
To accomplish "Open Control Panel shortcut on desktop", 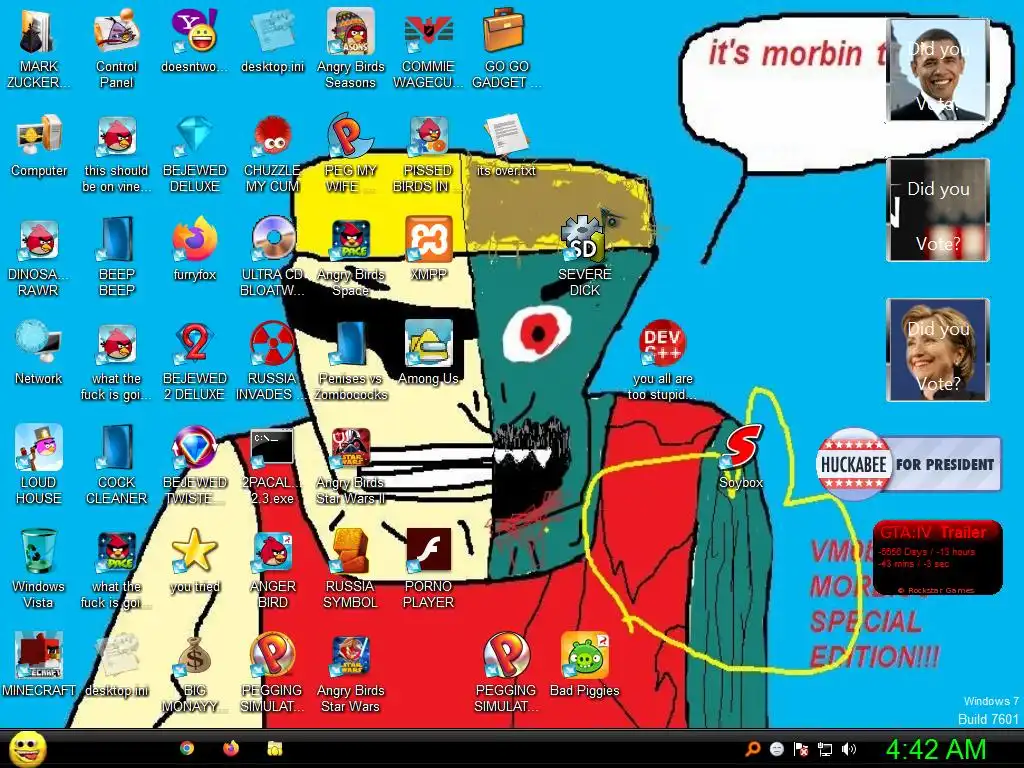I will (116, 49).
